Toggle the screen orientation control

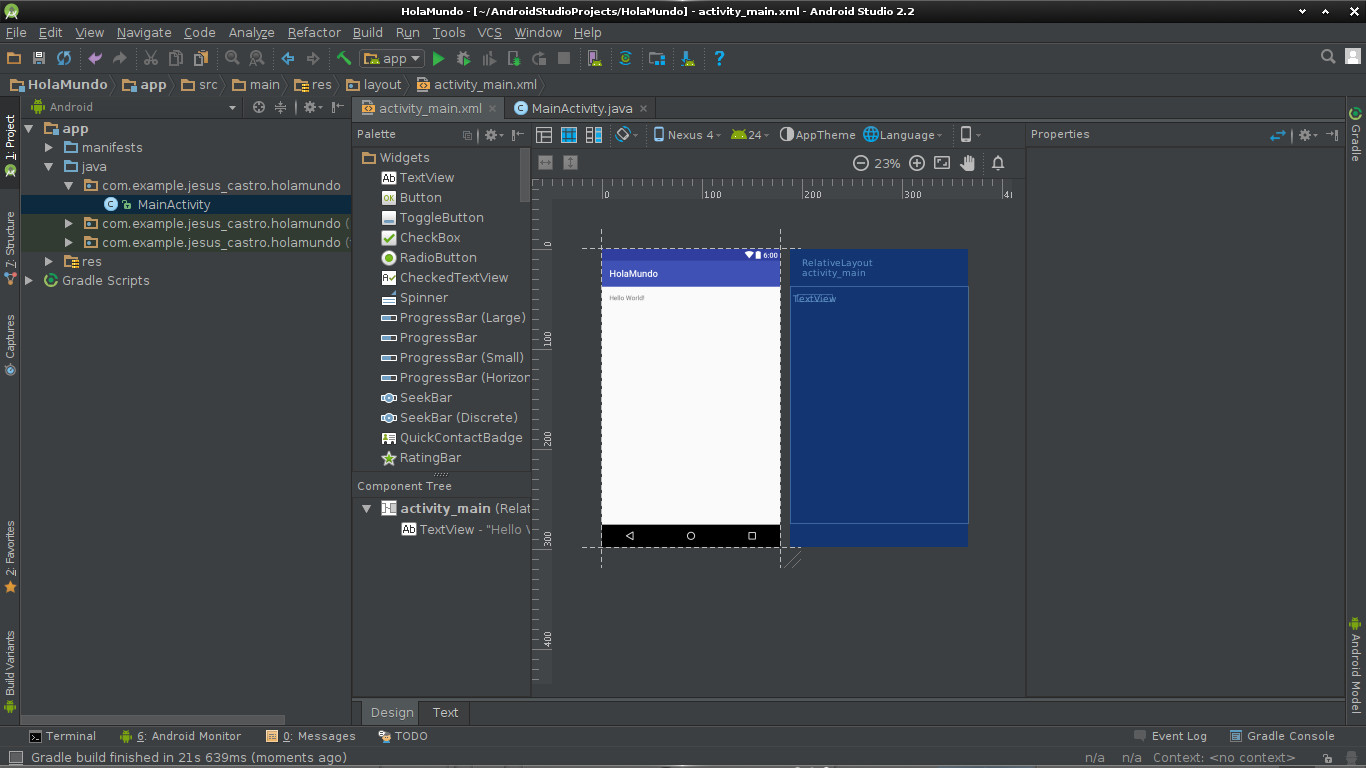click(x=626, y=135)
